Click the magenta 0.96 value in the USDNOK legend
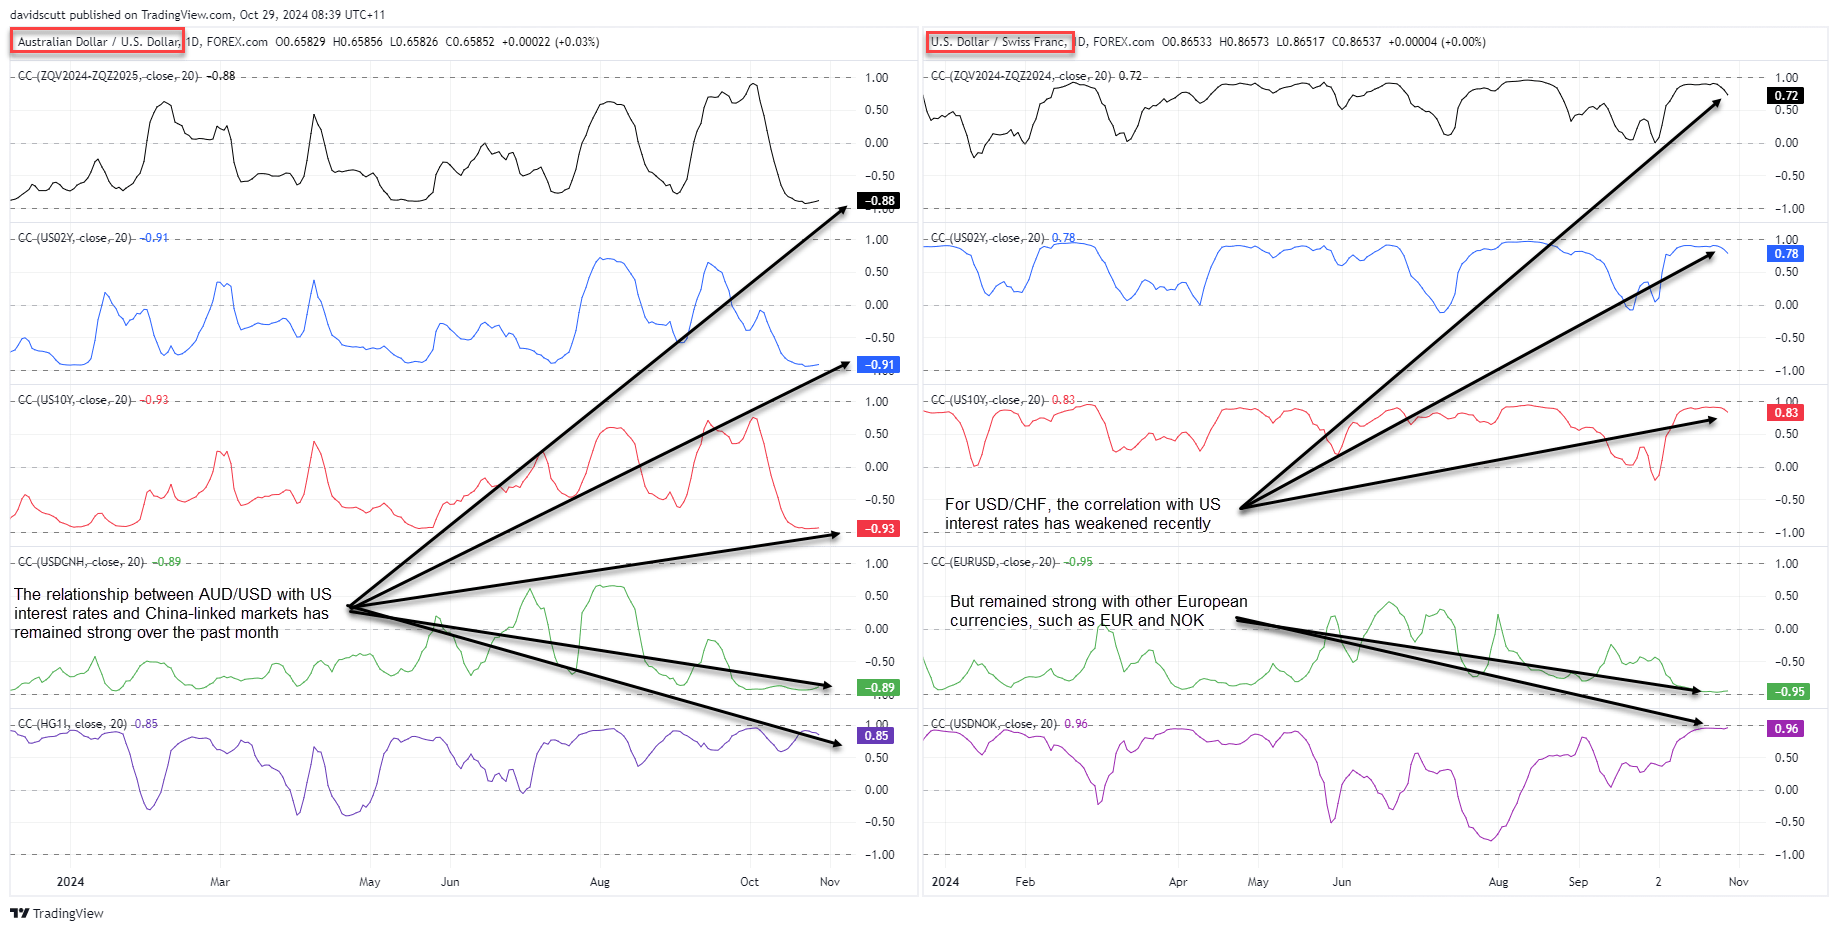The height and width of the screenshot is (931, 1838). tap(1076, 724)
